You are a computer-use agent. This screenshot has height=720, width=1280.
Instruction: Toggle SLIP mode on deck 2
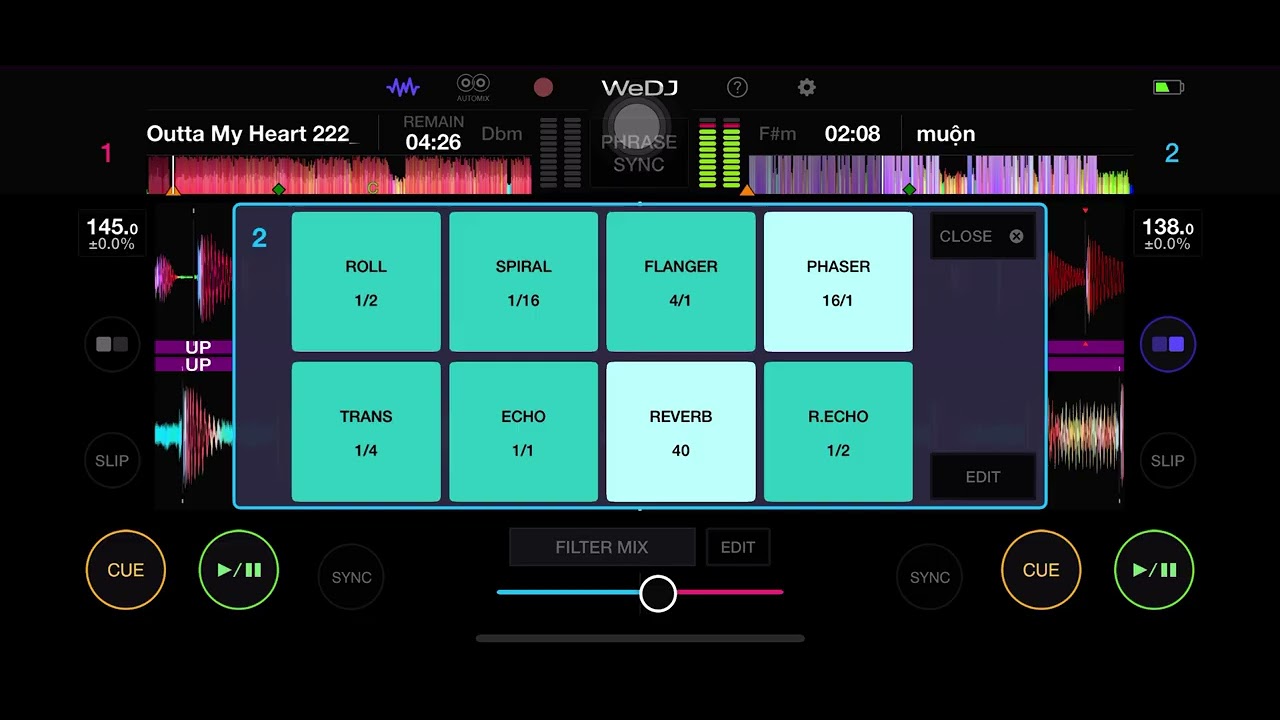(x=1167, y=460)
